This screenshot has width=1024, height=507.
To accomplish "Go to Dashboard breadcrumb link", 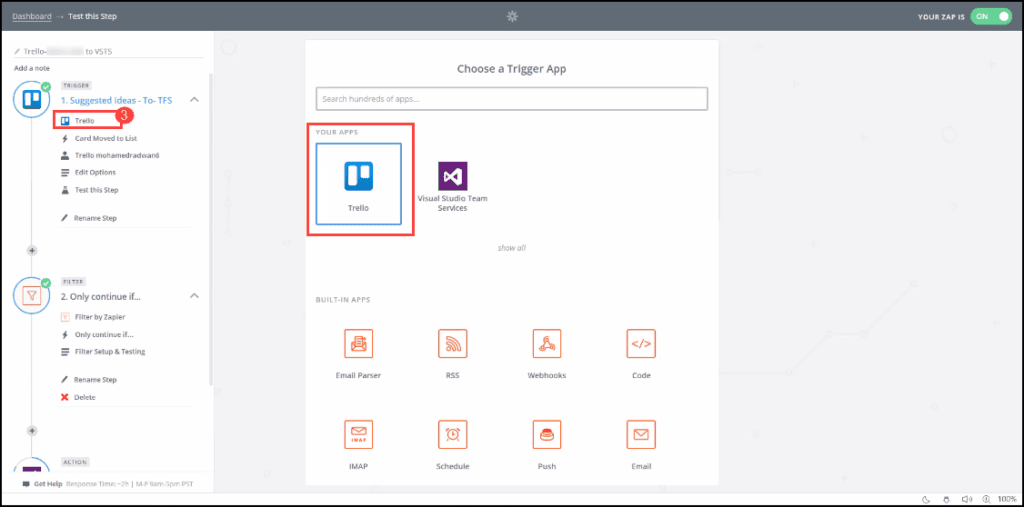I will pyautogui.click(x=31, y=17).
